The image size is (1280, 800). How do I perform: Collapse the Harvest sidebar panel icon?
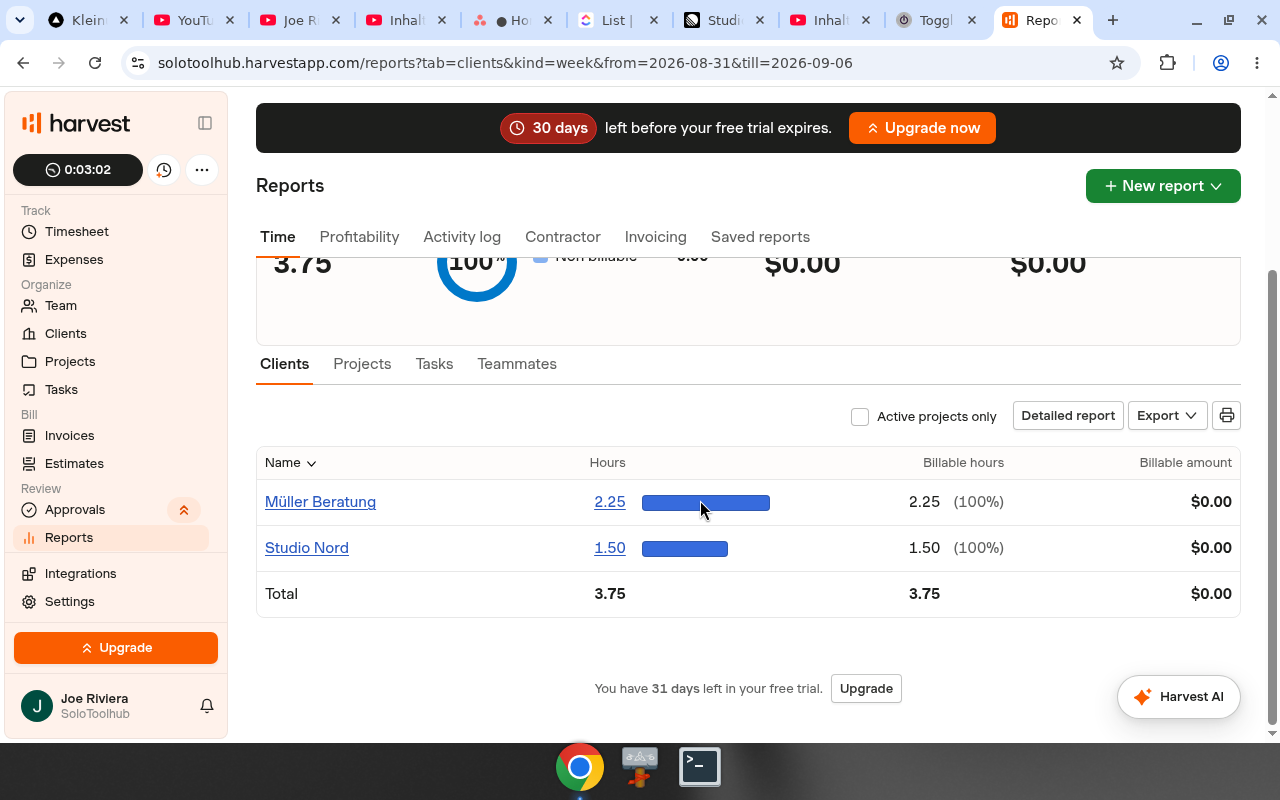(205, 123)
